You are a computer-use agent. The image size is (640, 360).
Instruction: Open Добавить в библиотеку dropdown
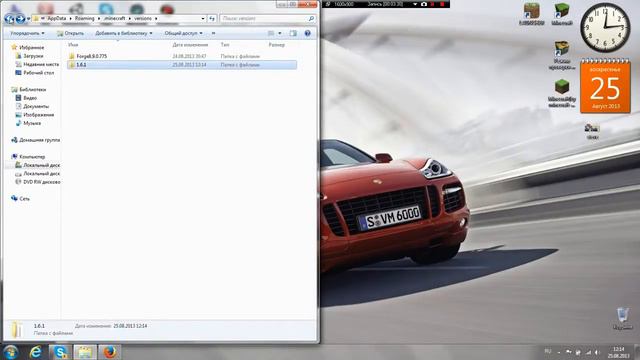click(x=124, y=33)
